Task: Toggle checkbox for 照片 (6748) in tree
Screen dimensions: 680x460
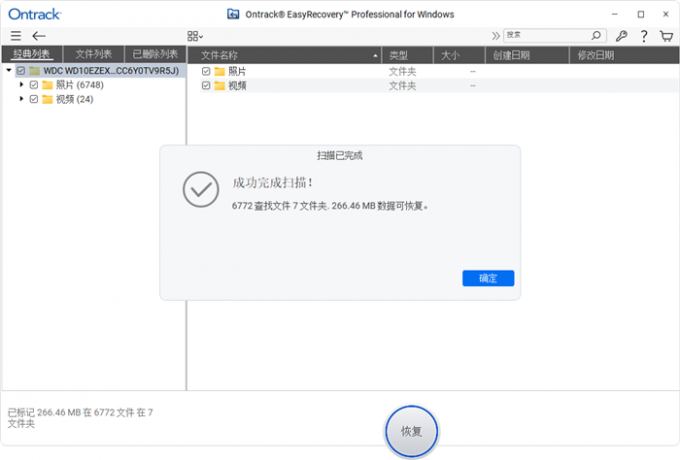Action: pos(34,85)
